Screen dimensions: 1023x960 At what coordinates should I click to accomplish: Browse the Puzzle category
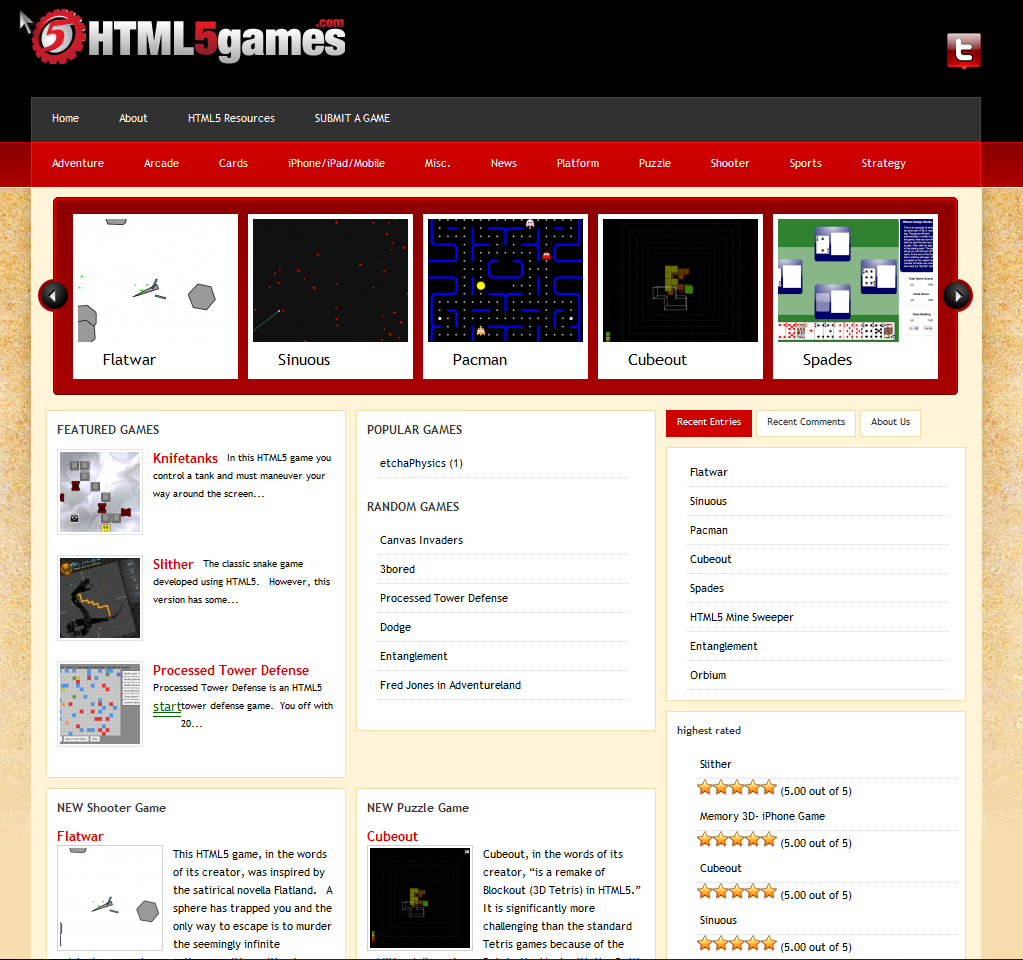(654, 163)
